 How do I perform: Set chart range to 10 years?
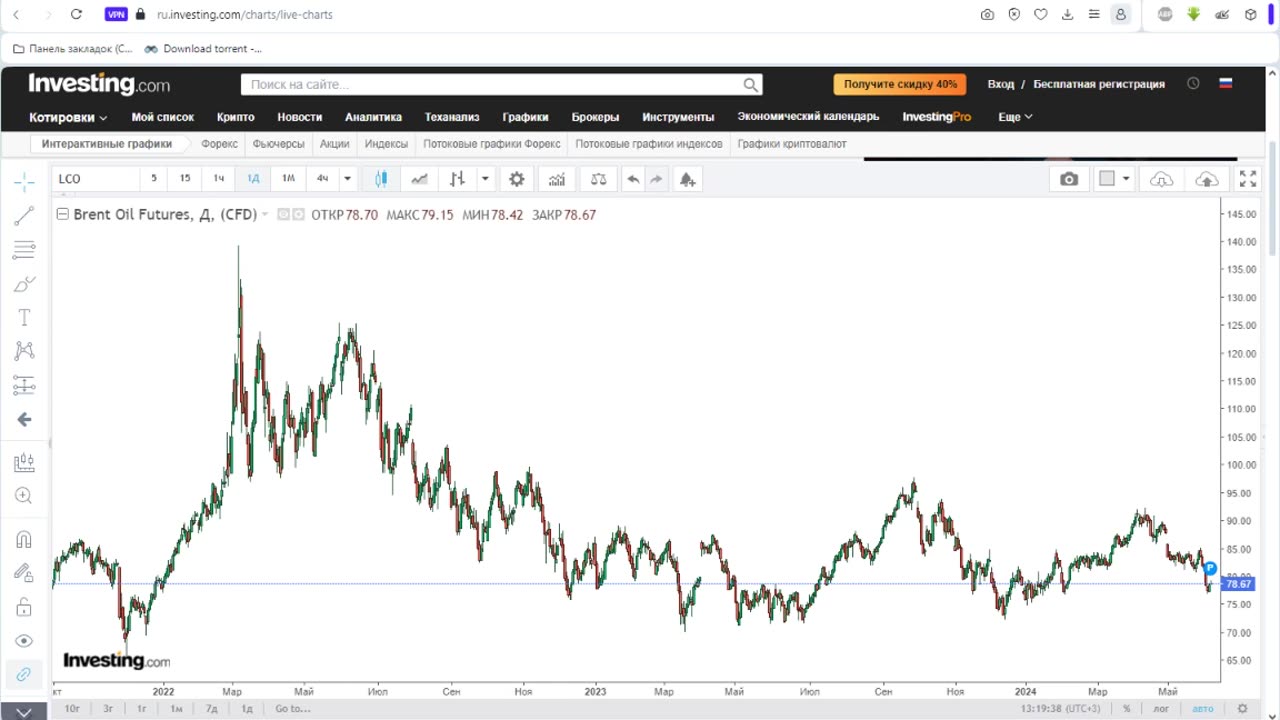coord(72,709)
